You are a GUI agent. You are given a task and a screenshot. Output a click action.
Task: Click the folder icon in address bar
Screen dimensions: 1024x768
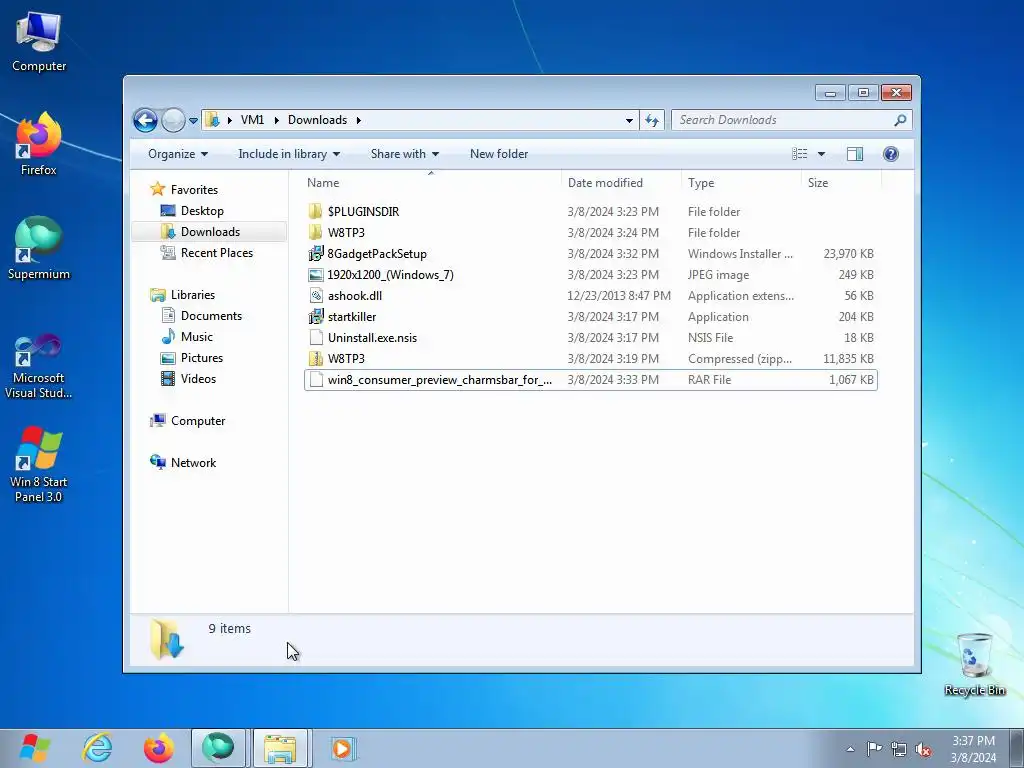212,120
